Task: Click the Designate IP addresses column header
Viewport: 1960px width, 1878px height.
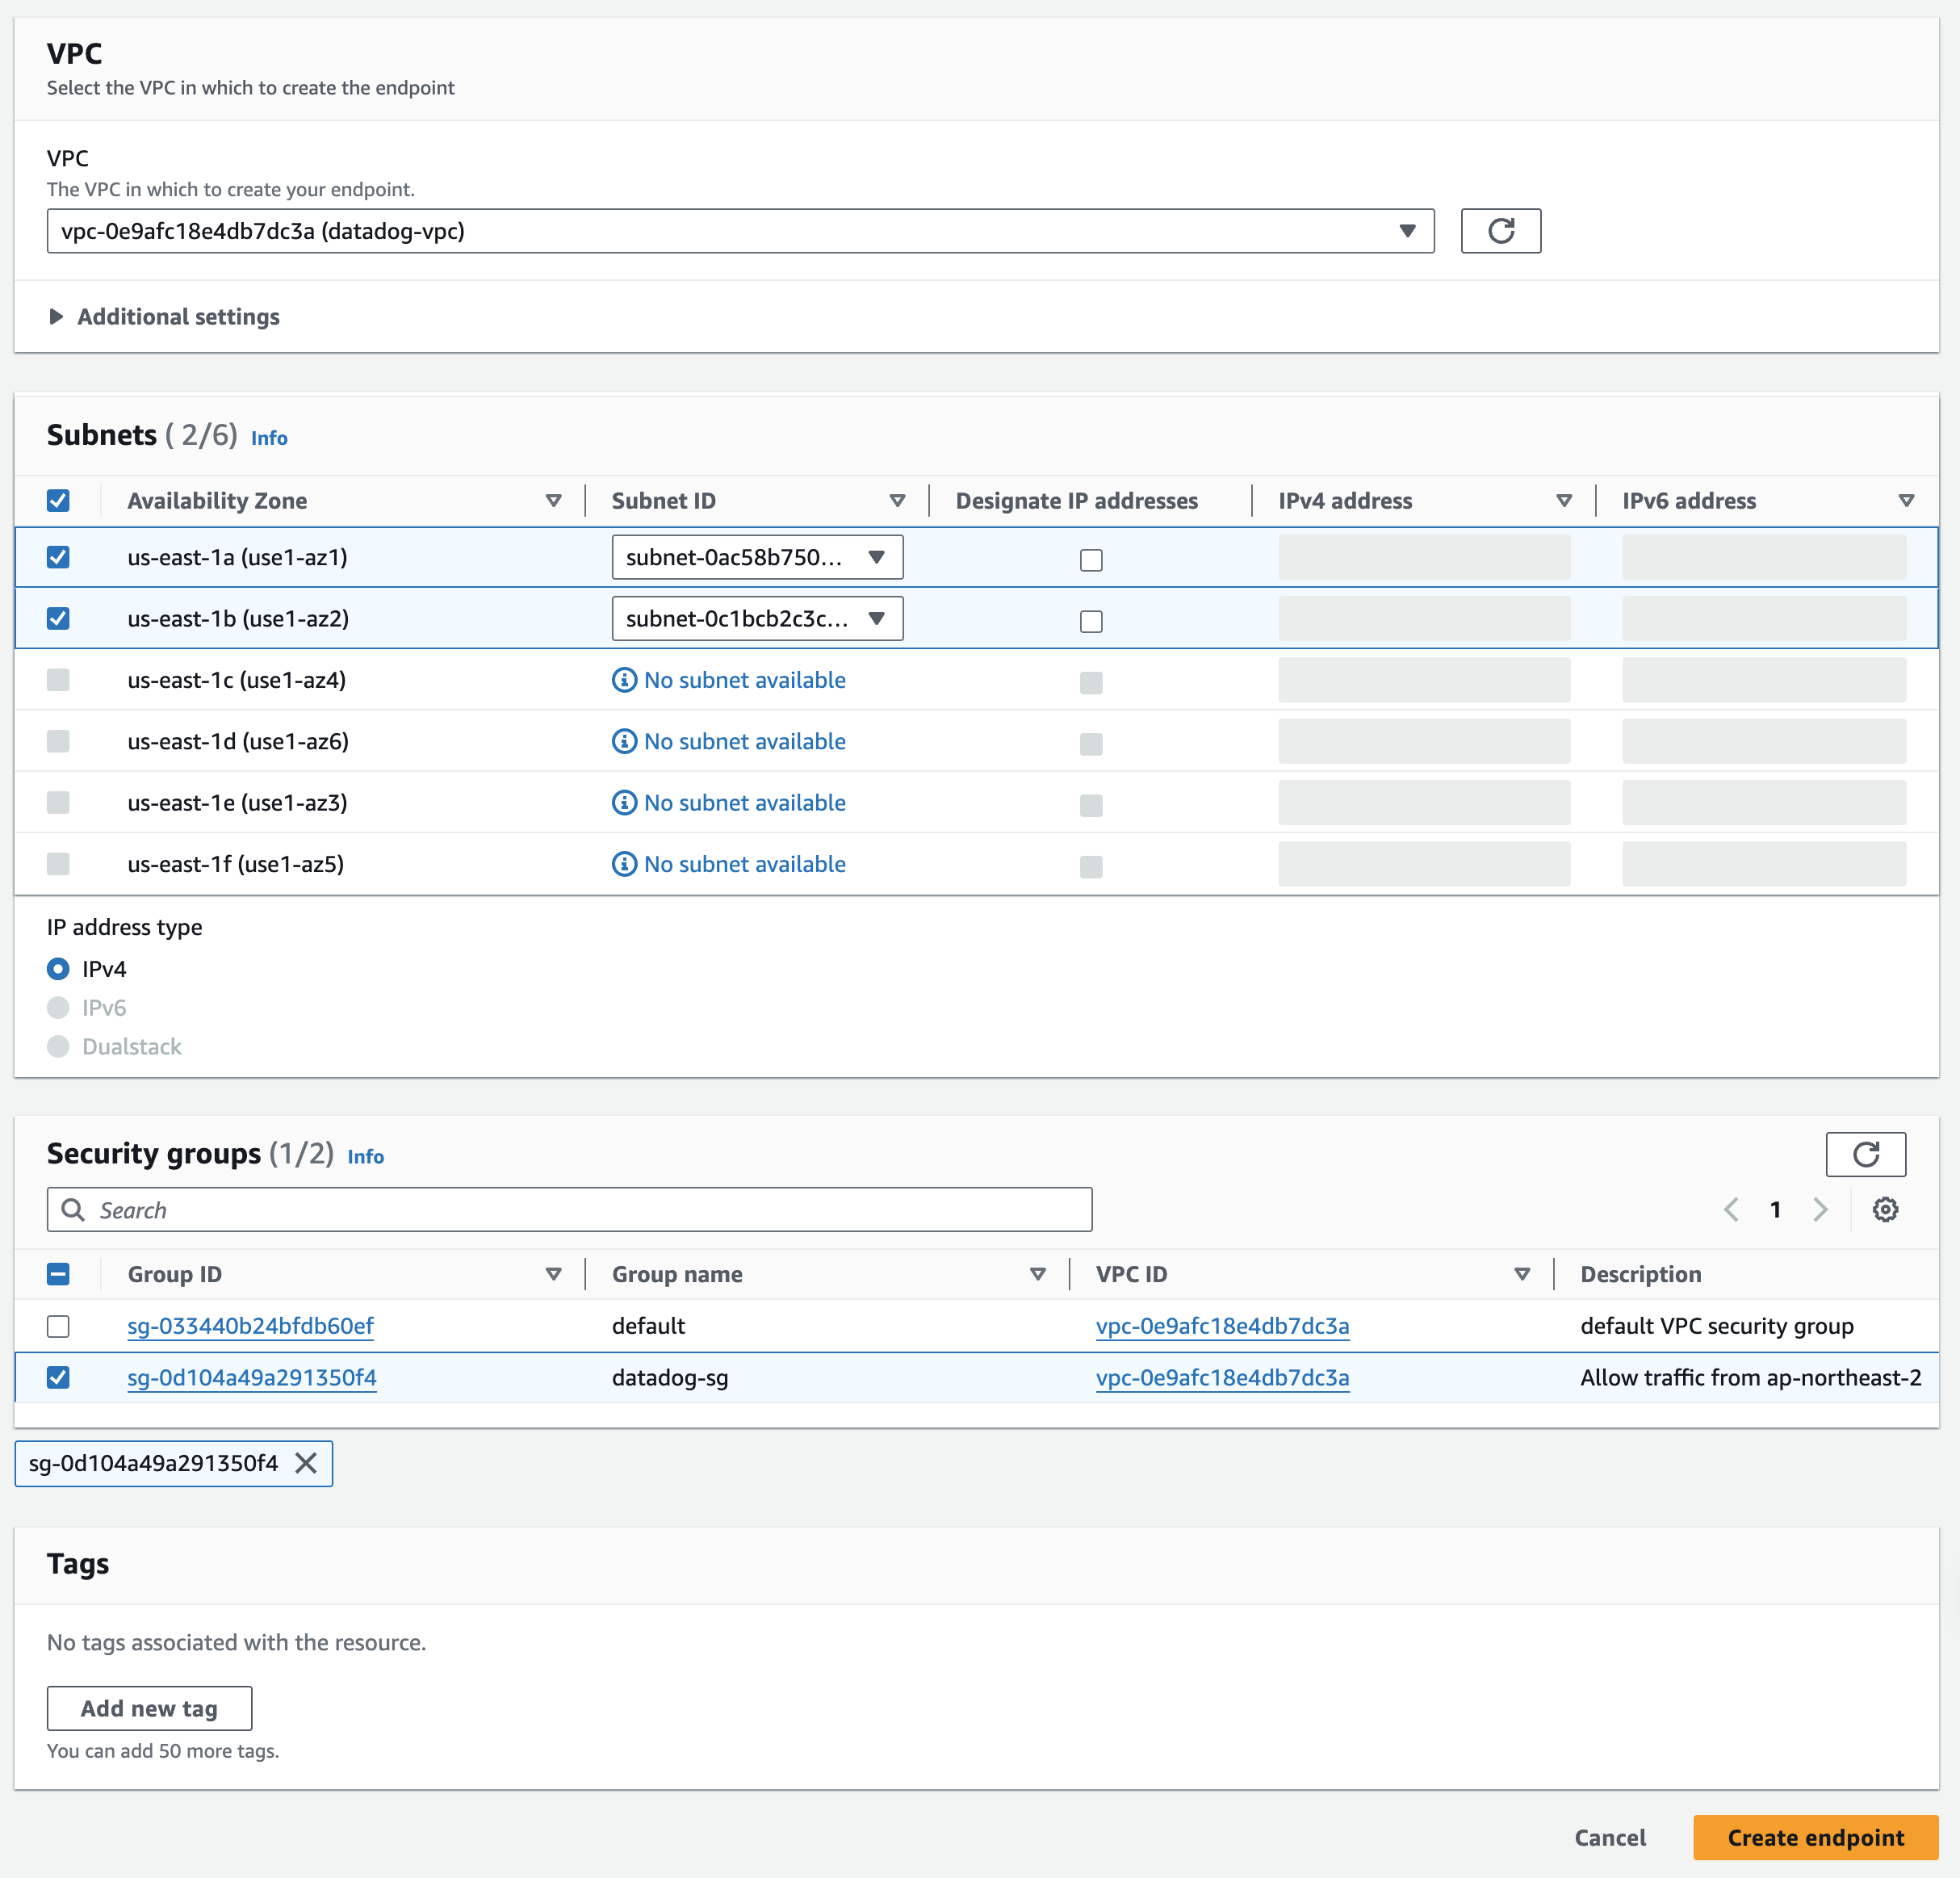Action: 1076,500
